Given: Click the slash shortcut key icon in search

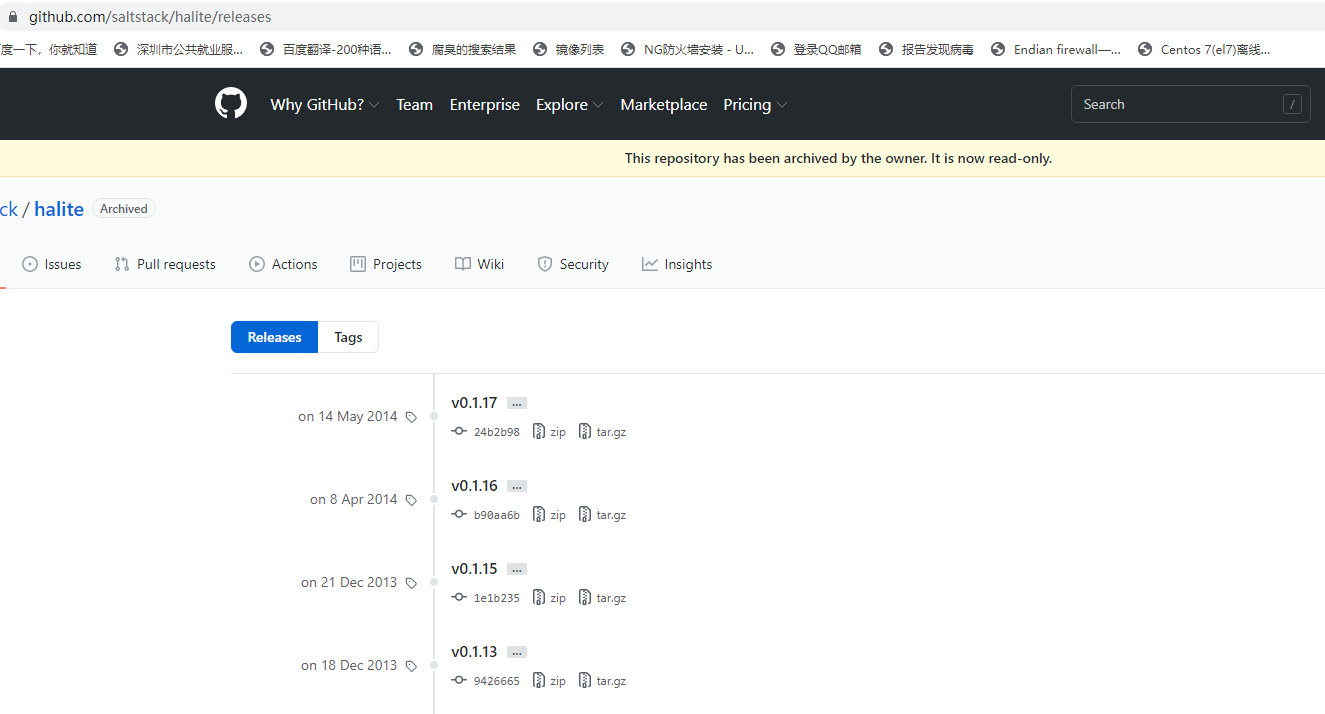Looking at the screenshot, I should point(1292,104).
